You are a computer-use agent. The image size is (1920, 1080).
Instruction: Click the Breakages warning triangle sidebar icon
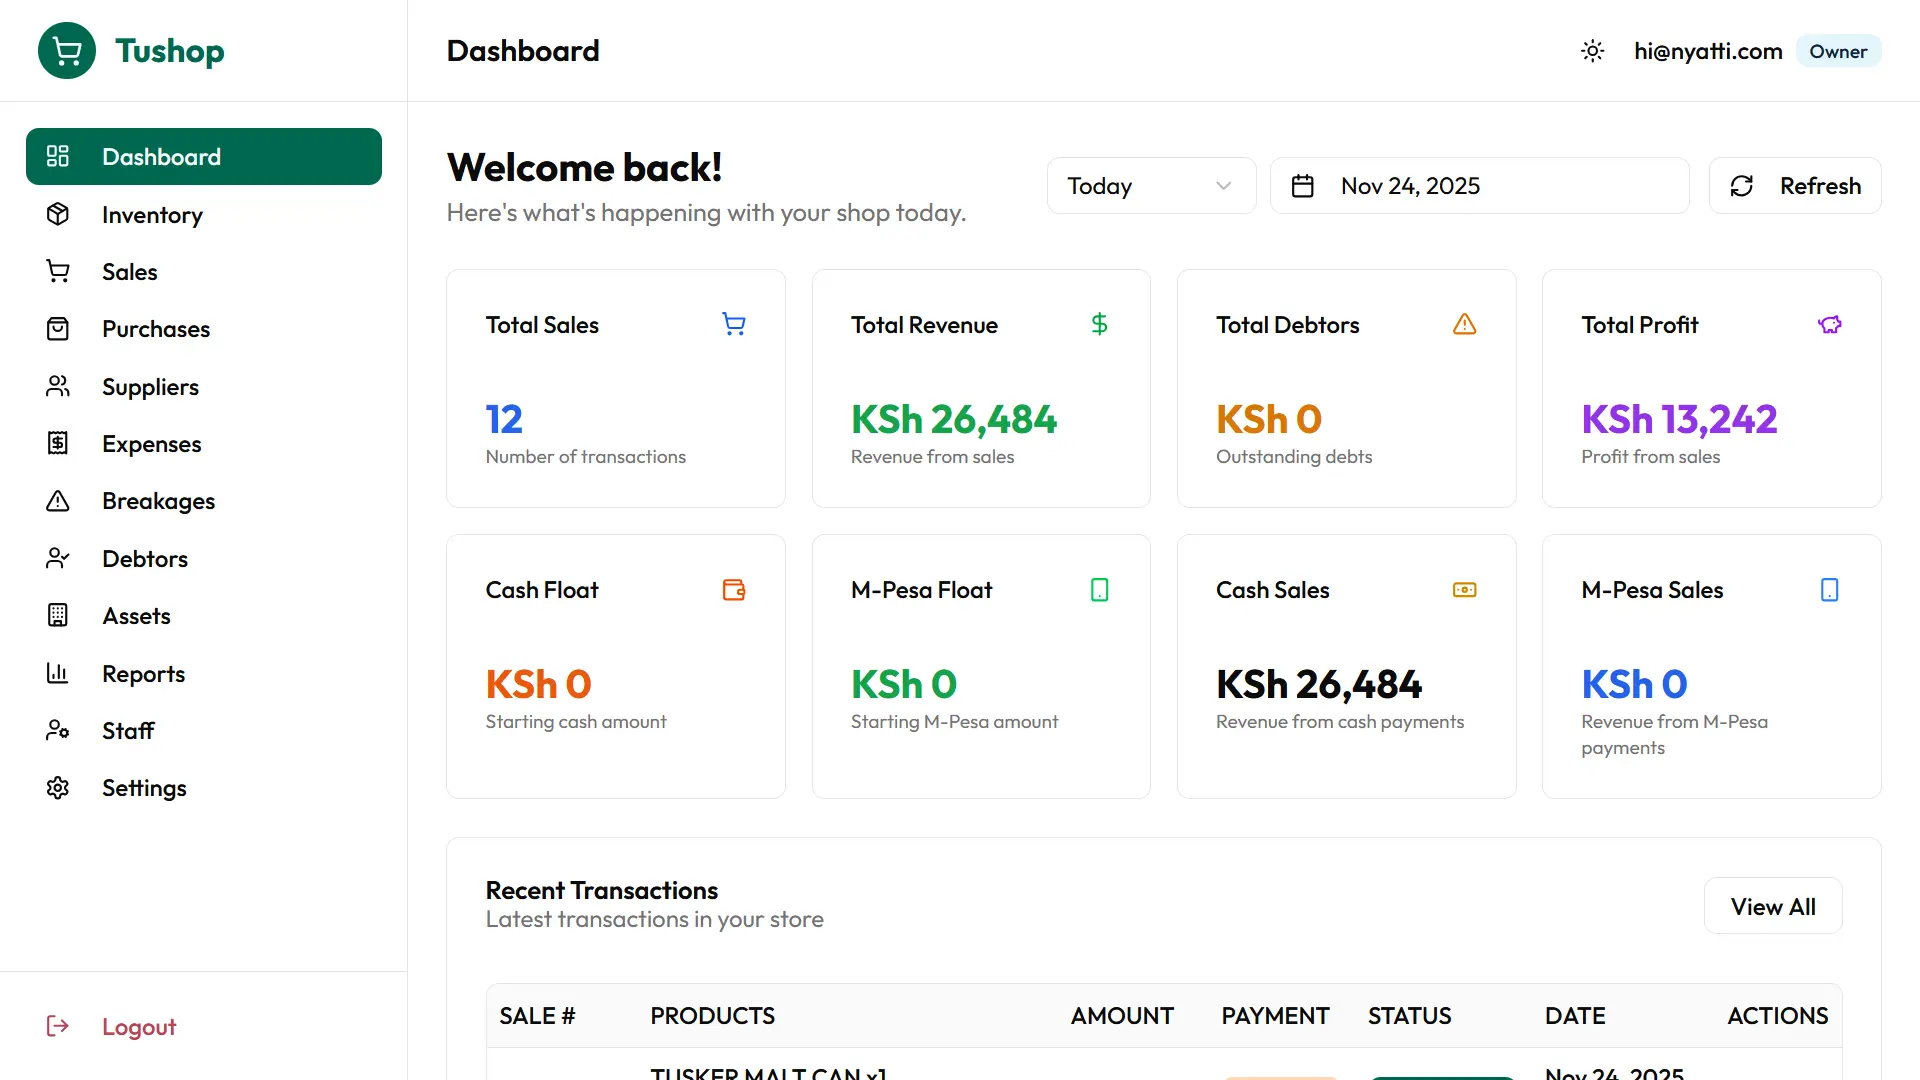pyautogui.click(x=58, y=501)
